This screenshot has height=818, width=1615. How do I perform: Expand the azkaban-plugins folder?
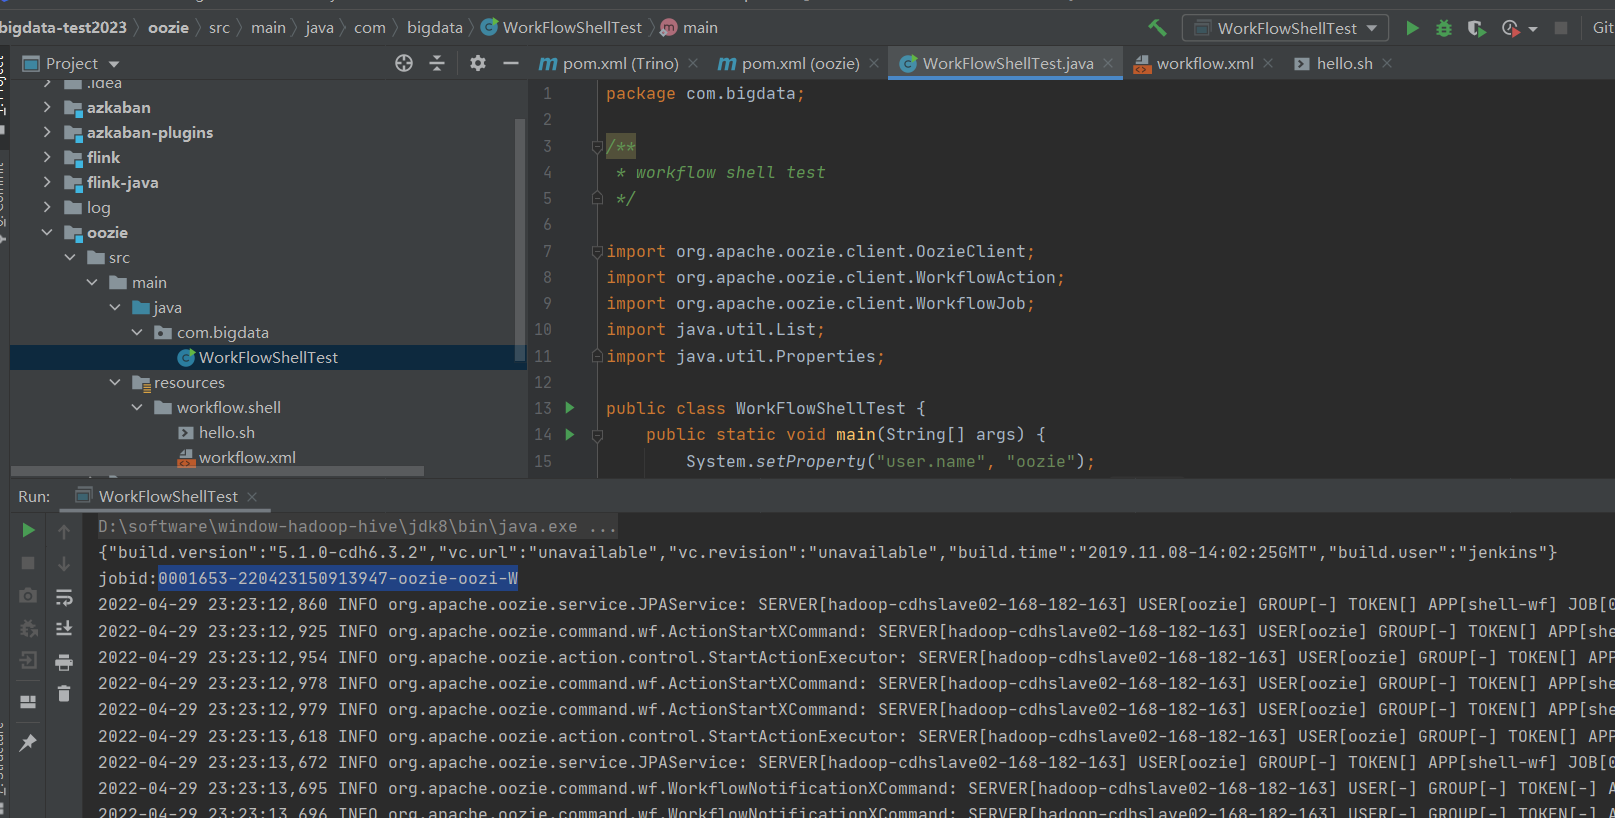pyautogui.click(x=47, y=132)
